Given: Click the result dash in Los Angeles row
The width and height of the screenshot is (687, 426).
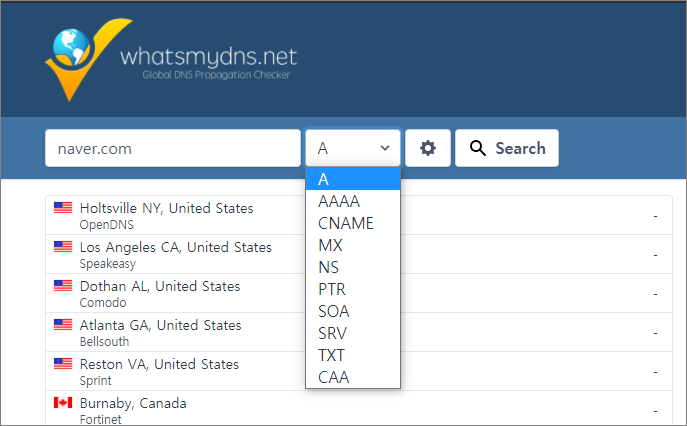Looking at the screenshot, I should (x=655, y=255).
